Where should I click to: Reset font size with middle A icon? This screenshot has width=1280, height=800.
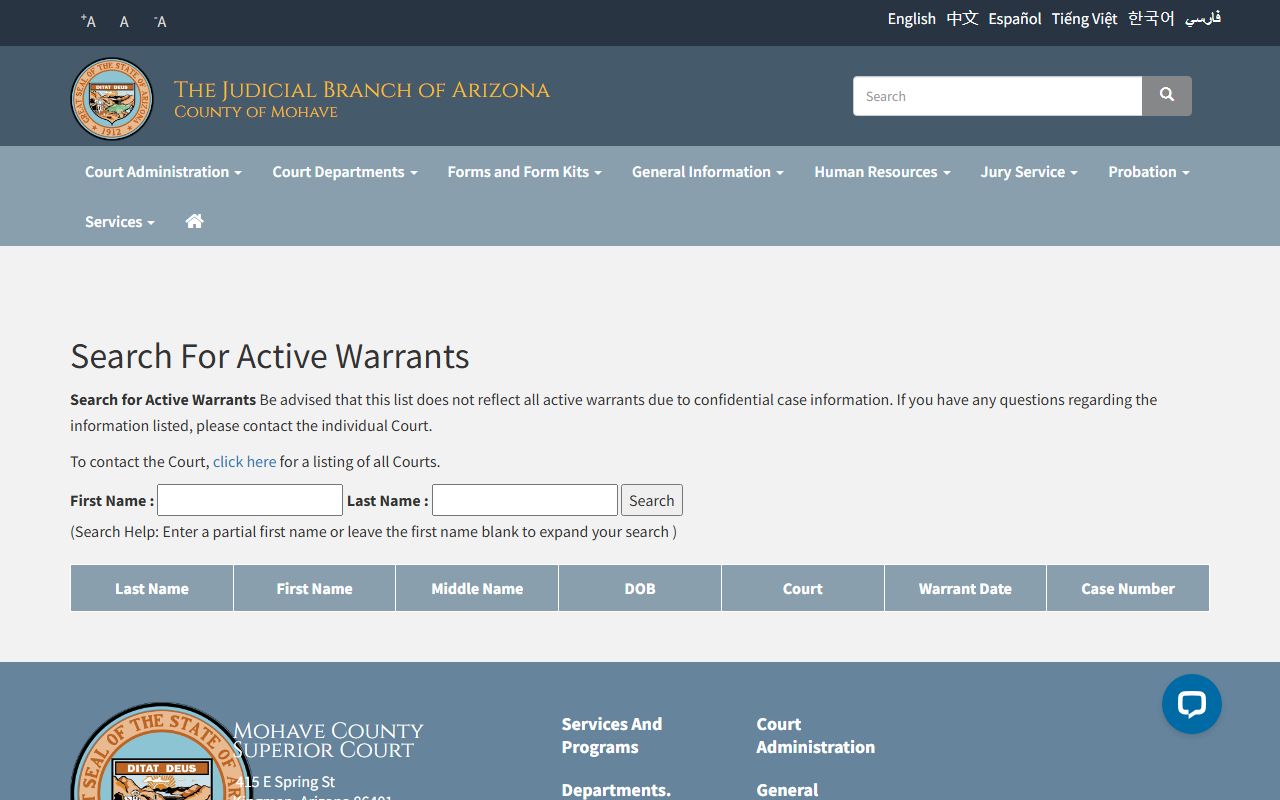pyautogui.click(x=124, y=21)
